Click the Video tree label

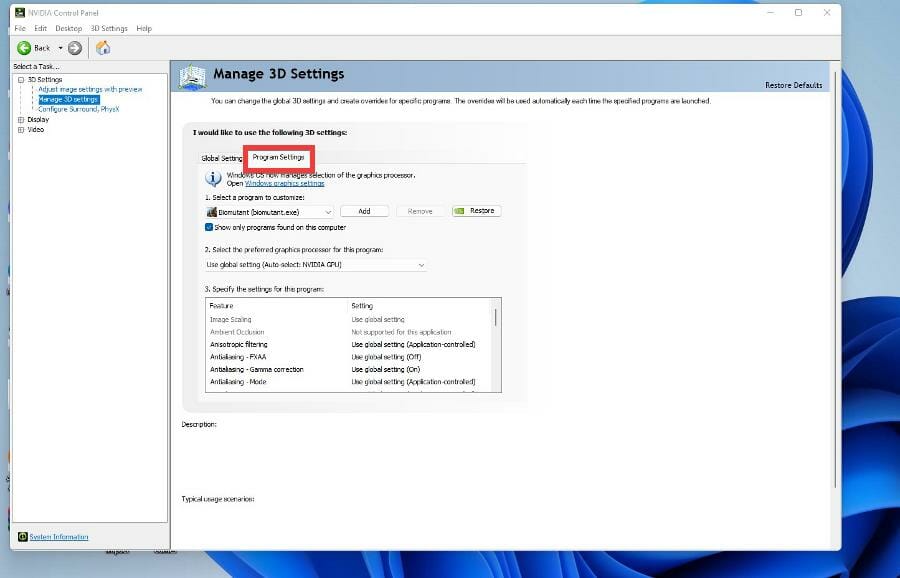tap(36, 130)
